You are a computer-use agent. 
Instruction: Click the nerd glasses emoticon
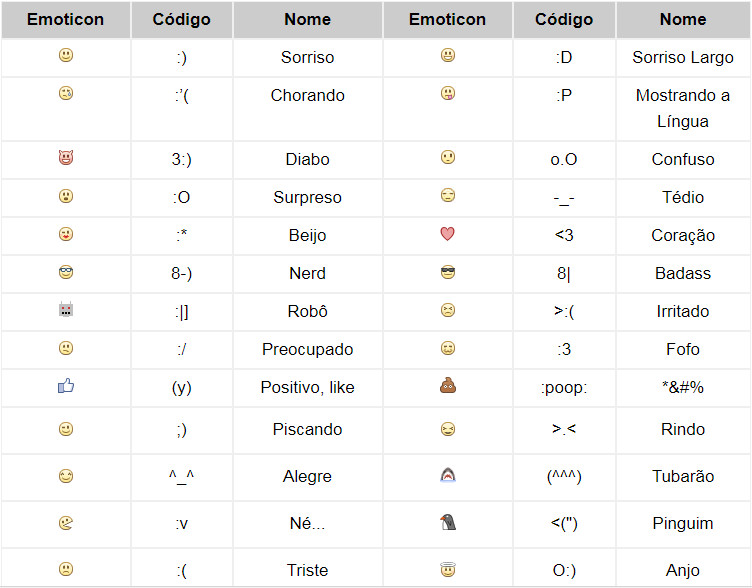(66, 272)
